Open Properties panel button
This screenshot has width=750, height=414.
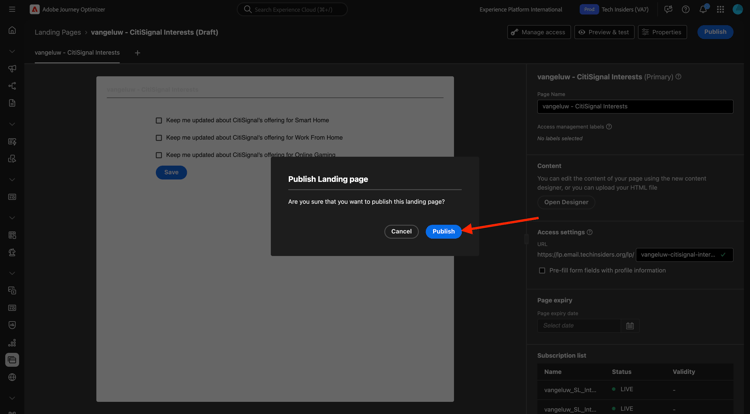(662, 32)
